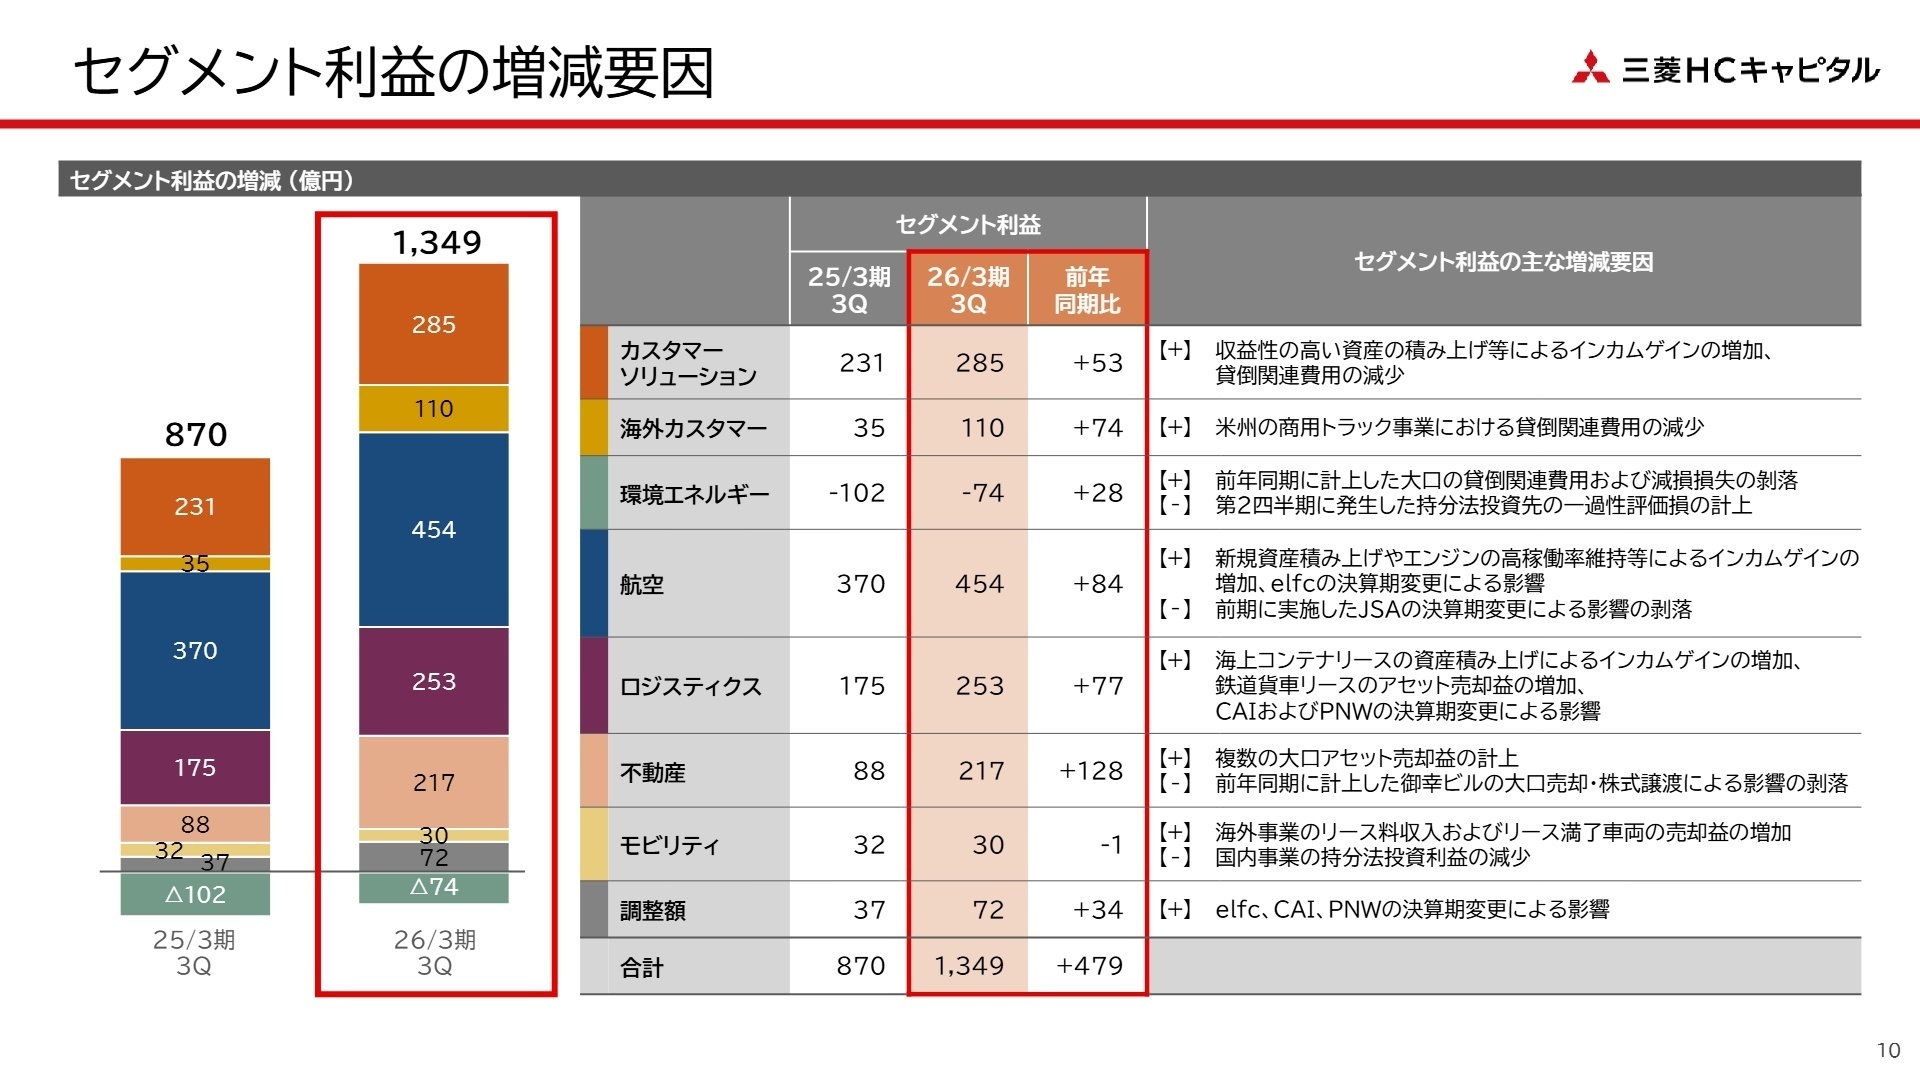Click the blue 454 aviation bar segment

[x=432, y=530]
